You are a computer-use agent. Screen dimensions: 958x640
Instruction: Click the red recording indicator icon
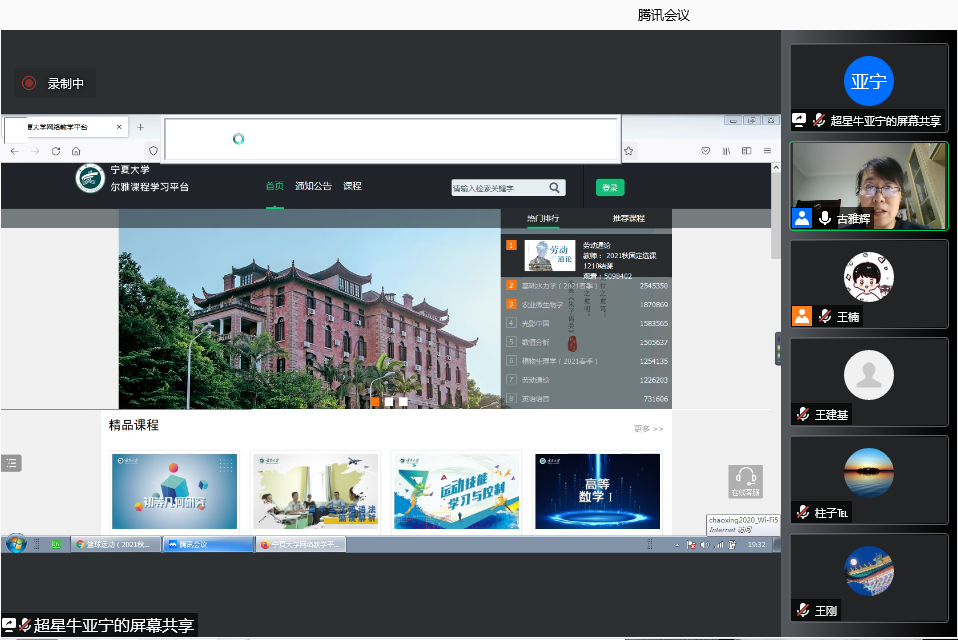tap(29, 83)
